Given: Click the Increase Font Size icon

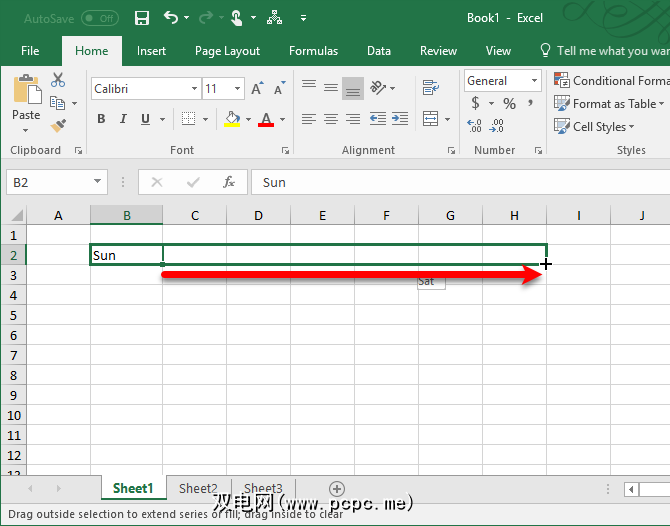Looking at the screenshot, I should point(257,89).
